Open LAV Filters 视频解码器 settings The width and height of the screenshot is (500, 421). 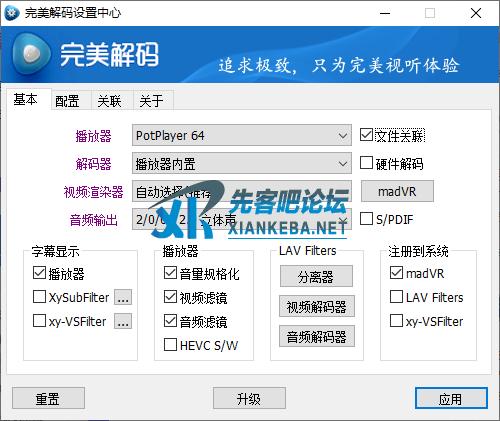click(x=317, y=306)
